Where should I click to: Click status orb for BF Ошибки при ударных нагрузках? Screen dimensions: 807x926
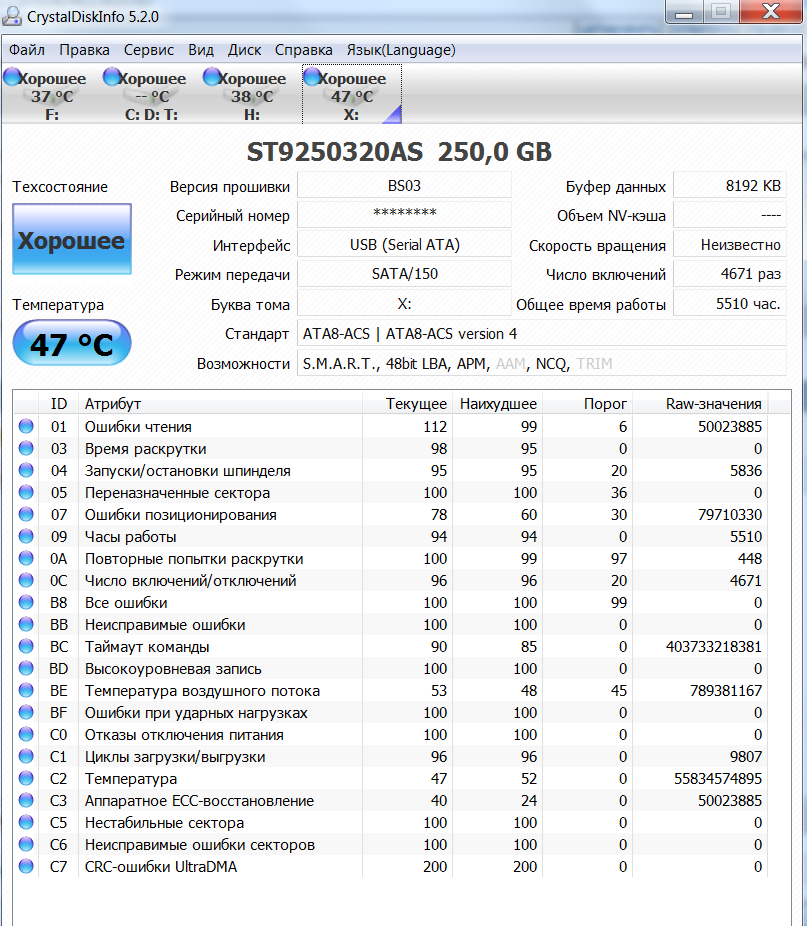coord(26,712)
